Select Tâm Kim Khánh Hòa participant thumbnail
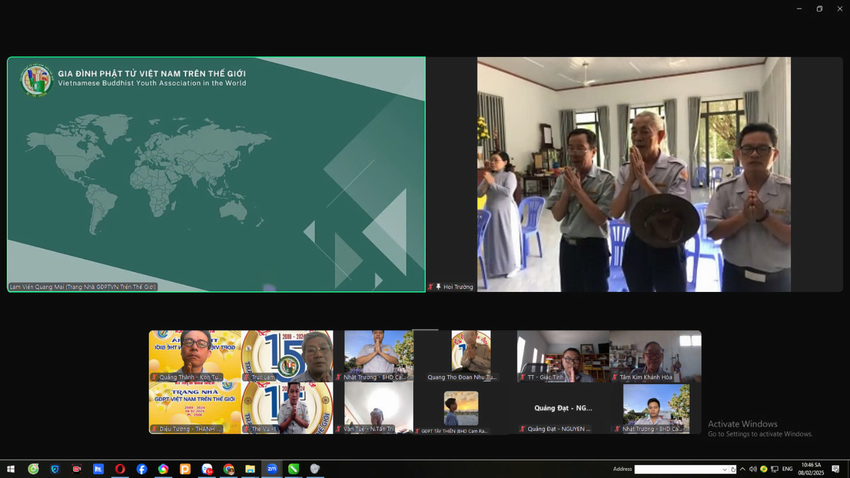 click(655, 356)
